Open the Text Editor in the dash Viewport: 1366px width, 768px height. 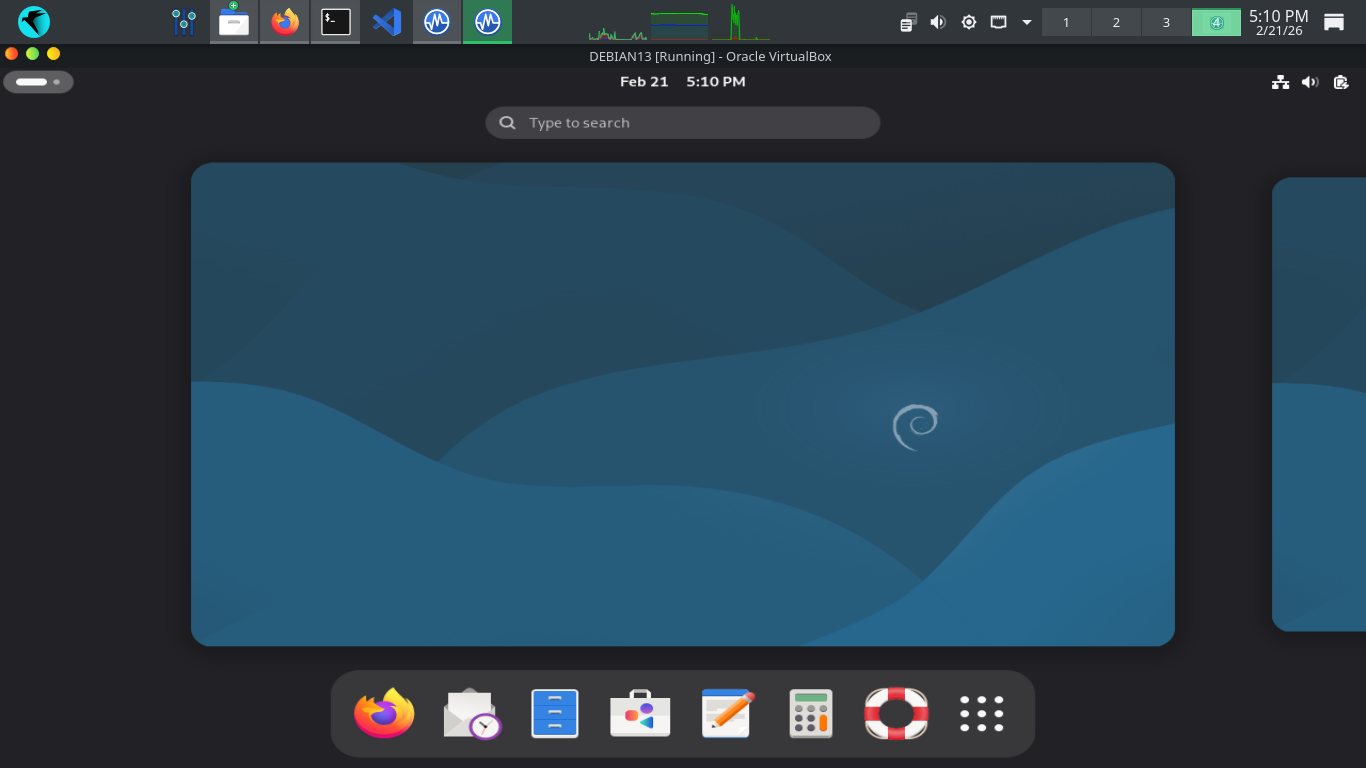[727, 714]
